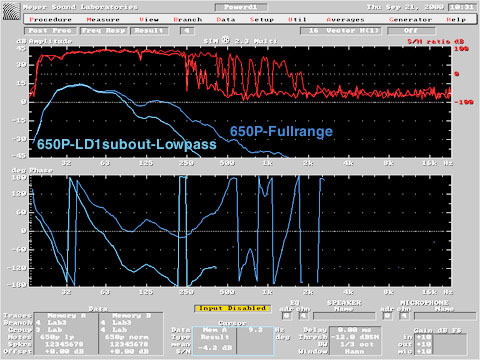Click the cursor frequency 9.2 Hz value
Screen dimensions: 480x360
click(x=256, y=330)
